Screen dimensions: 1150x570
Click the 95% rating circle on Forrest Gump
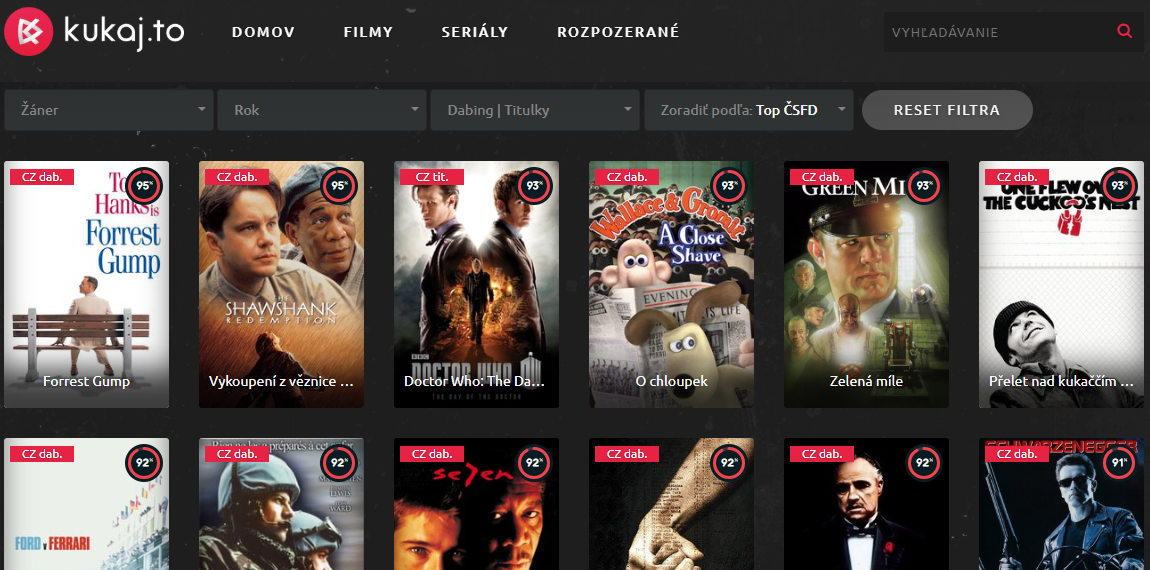coord(144,186)
